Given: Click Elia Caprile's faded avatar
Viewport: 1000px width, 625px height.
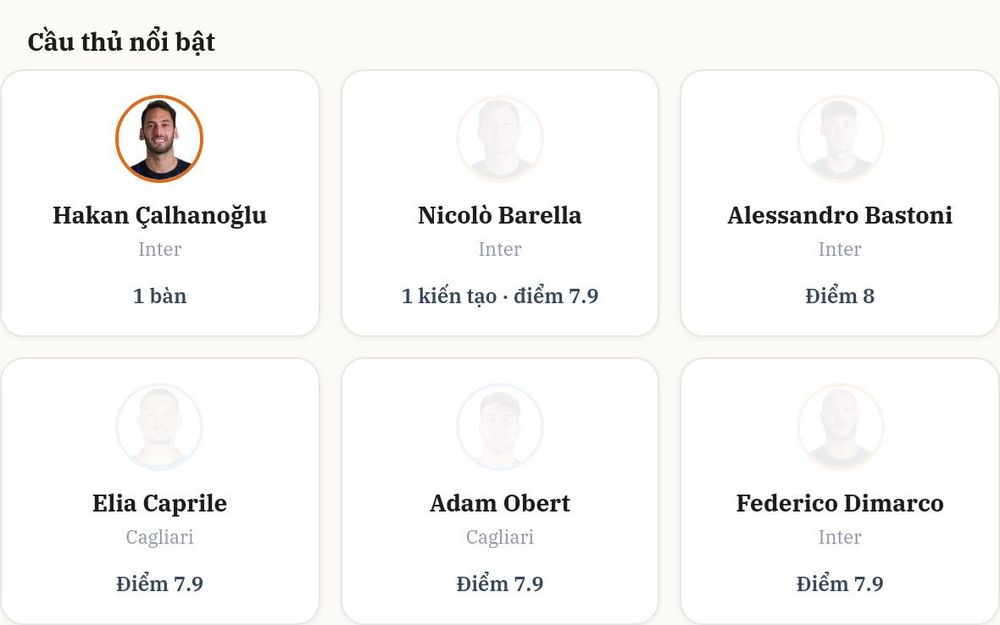Looking at the screenshot, I should pyautogui.click(x=159, y=427).
